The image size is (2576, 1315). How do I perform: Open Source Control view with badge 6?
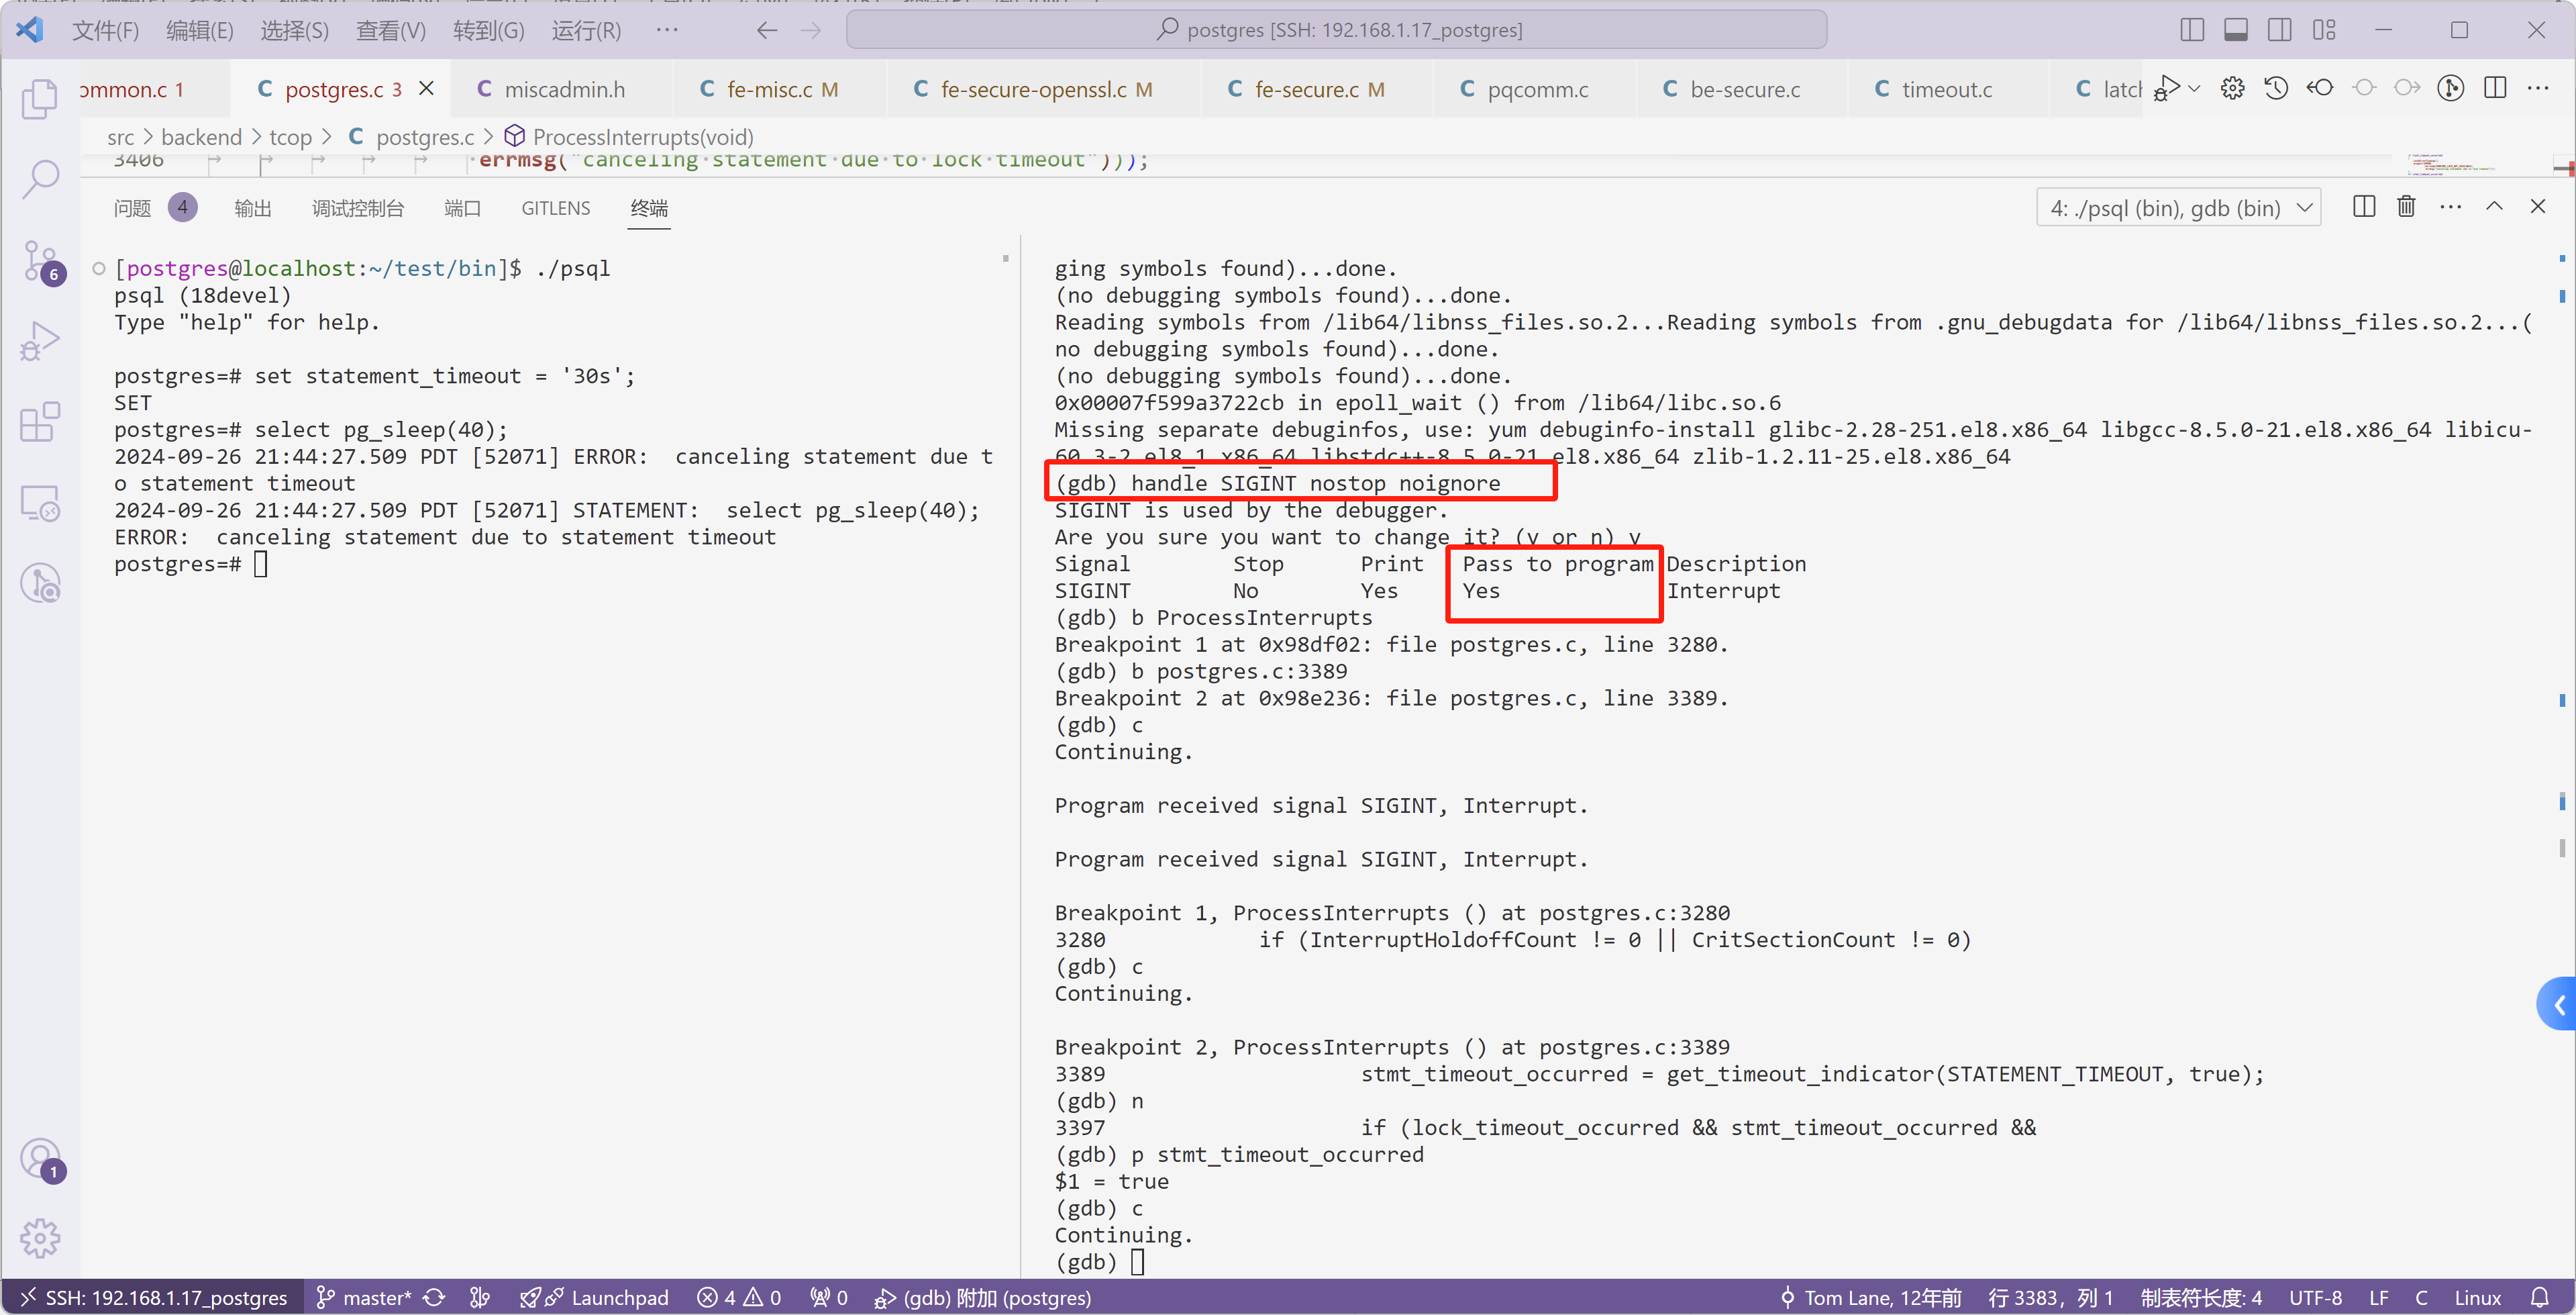[x=40, y=261]
